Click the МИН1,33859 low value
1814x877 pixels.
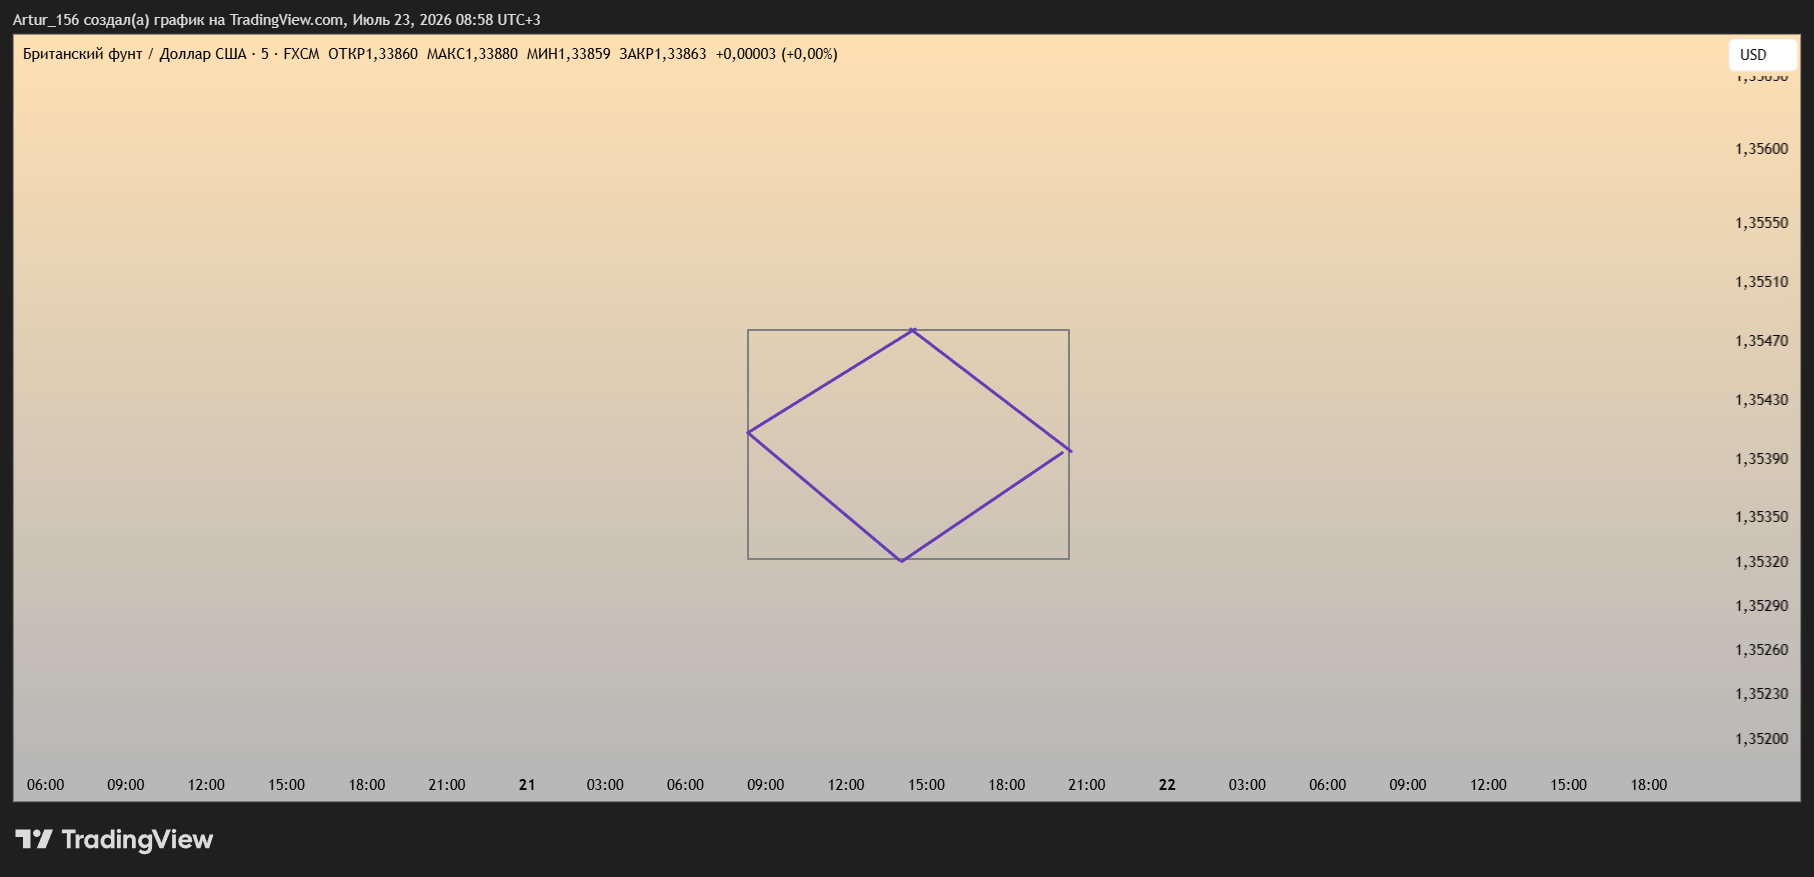pos(568,54)
